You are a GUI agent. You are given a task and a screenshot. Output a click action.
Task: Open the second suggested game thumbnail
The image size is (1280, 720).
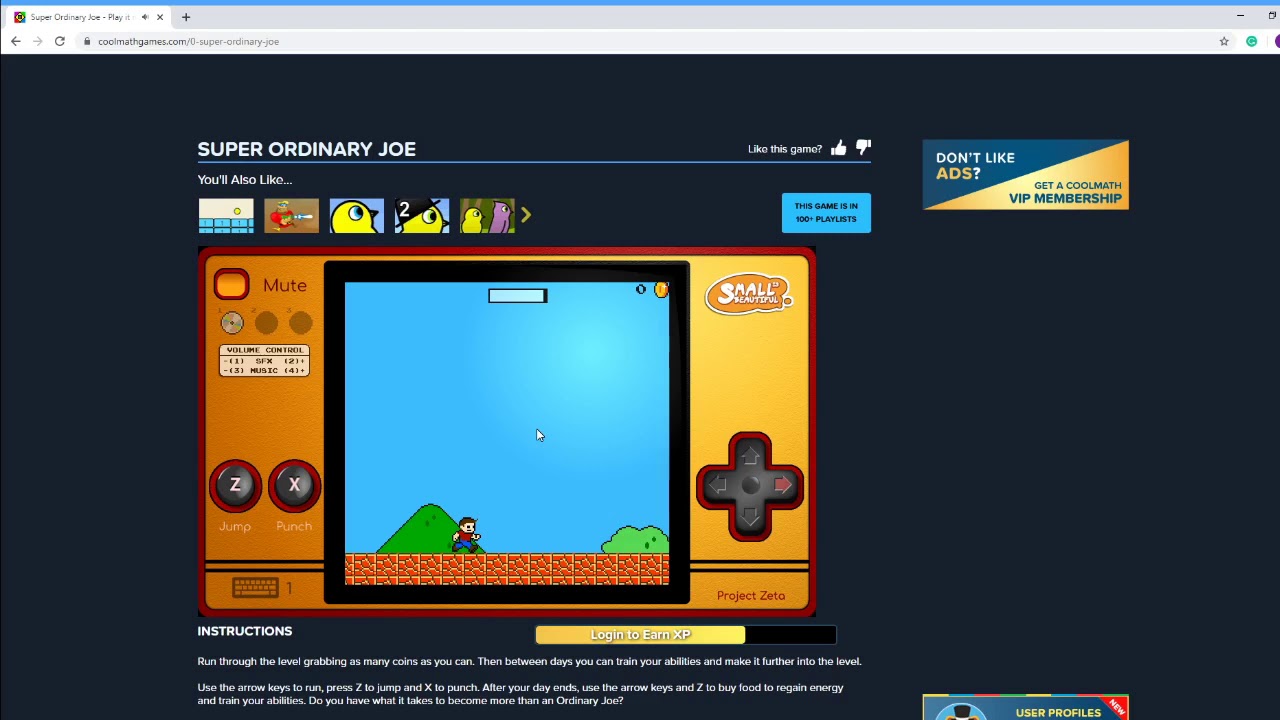tap(291, 216)
